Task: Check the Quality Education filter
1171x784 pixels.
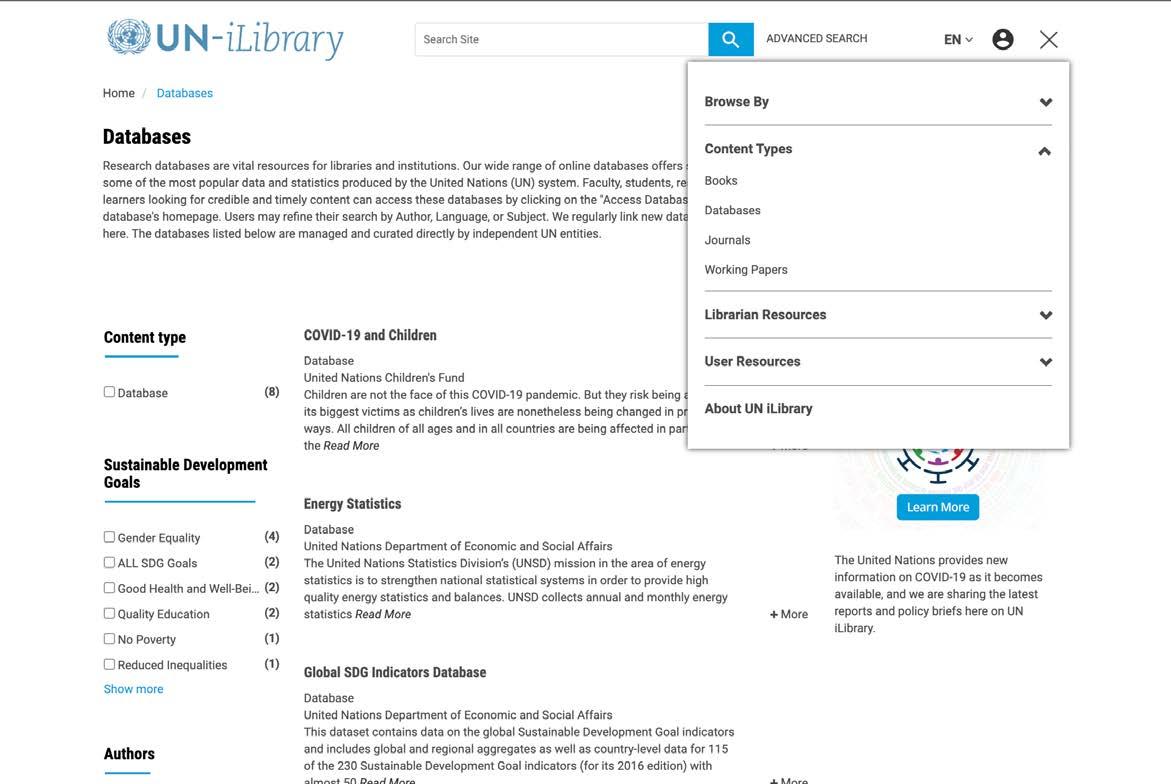Action: 109,613
